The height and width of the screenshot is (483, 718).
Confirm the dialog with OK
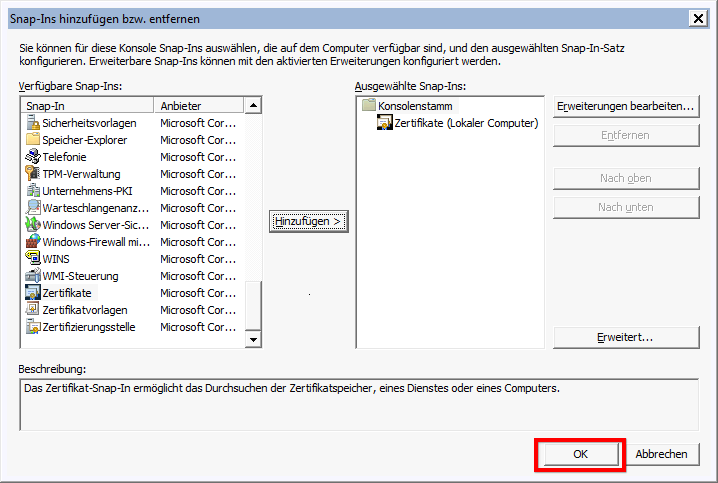[580, 454]
